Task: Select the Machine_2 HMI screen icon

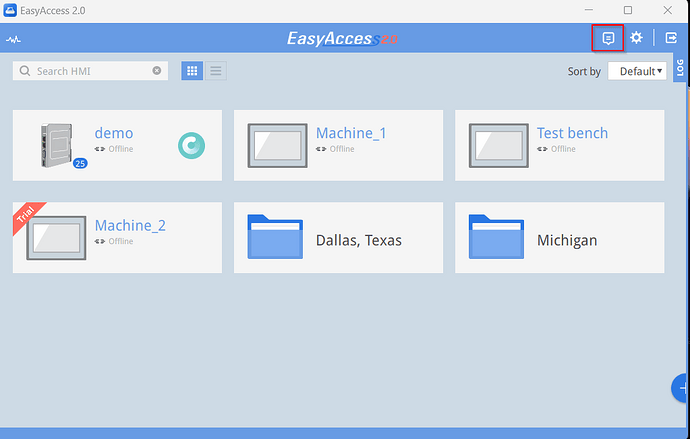Action: tap(56, 238)
